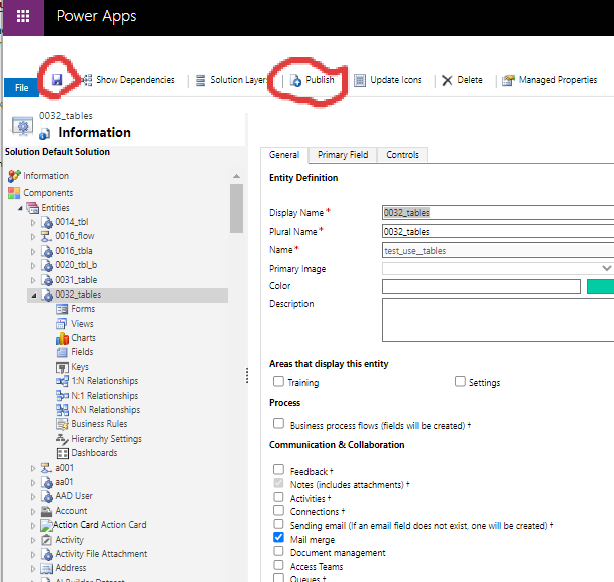Switch to the Primary Field tab
The height and width of the screenshot is (582, 614).
click(x=342, y=155)
